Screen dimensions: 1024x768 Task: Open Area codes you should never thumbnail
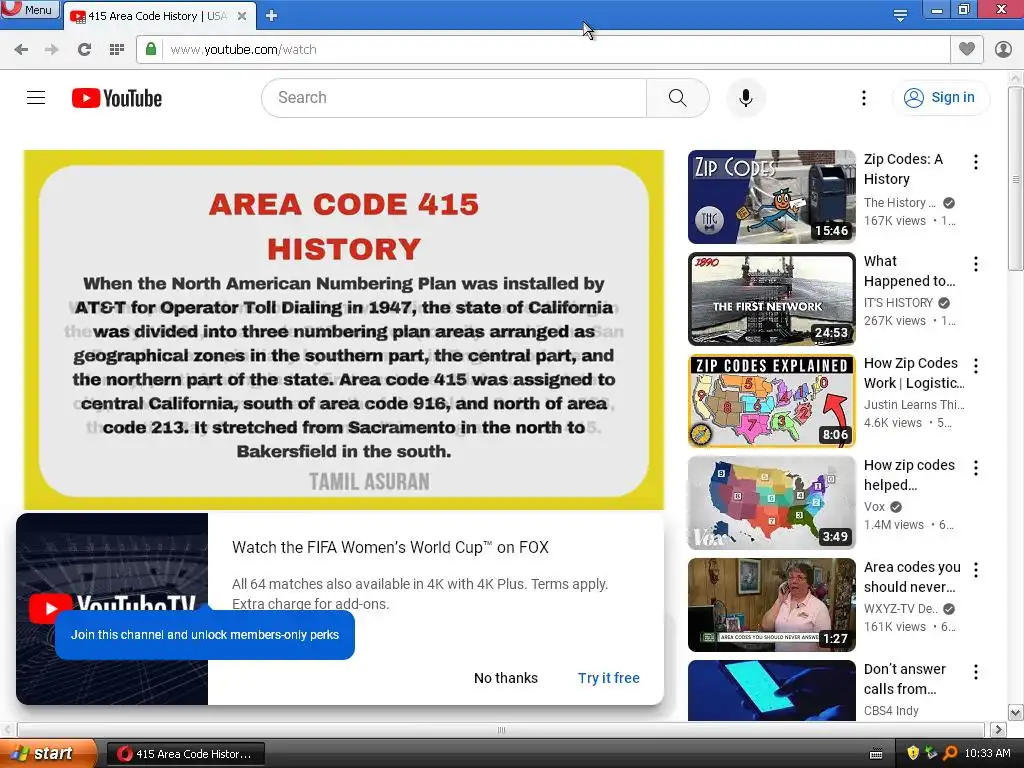(x=772, y=605)
